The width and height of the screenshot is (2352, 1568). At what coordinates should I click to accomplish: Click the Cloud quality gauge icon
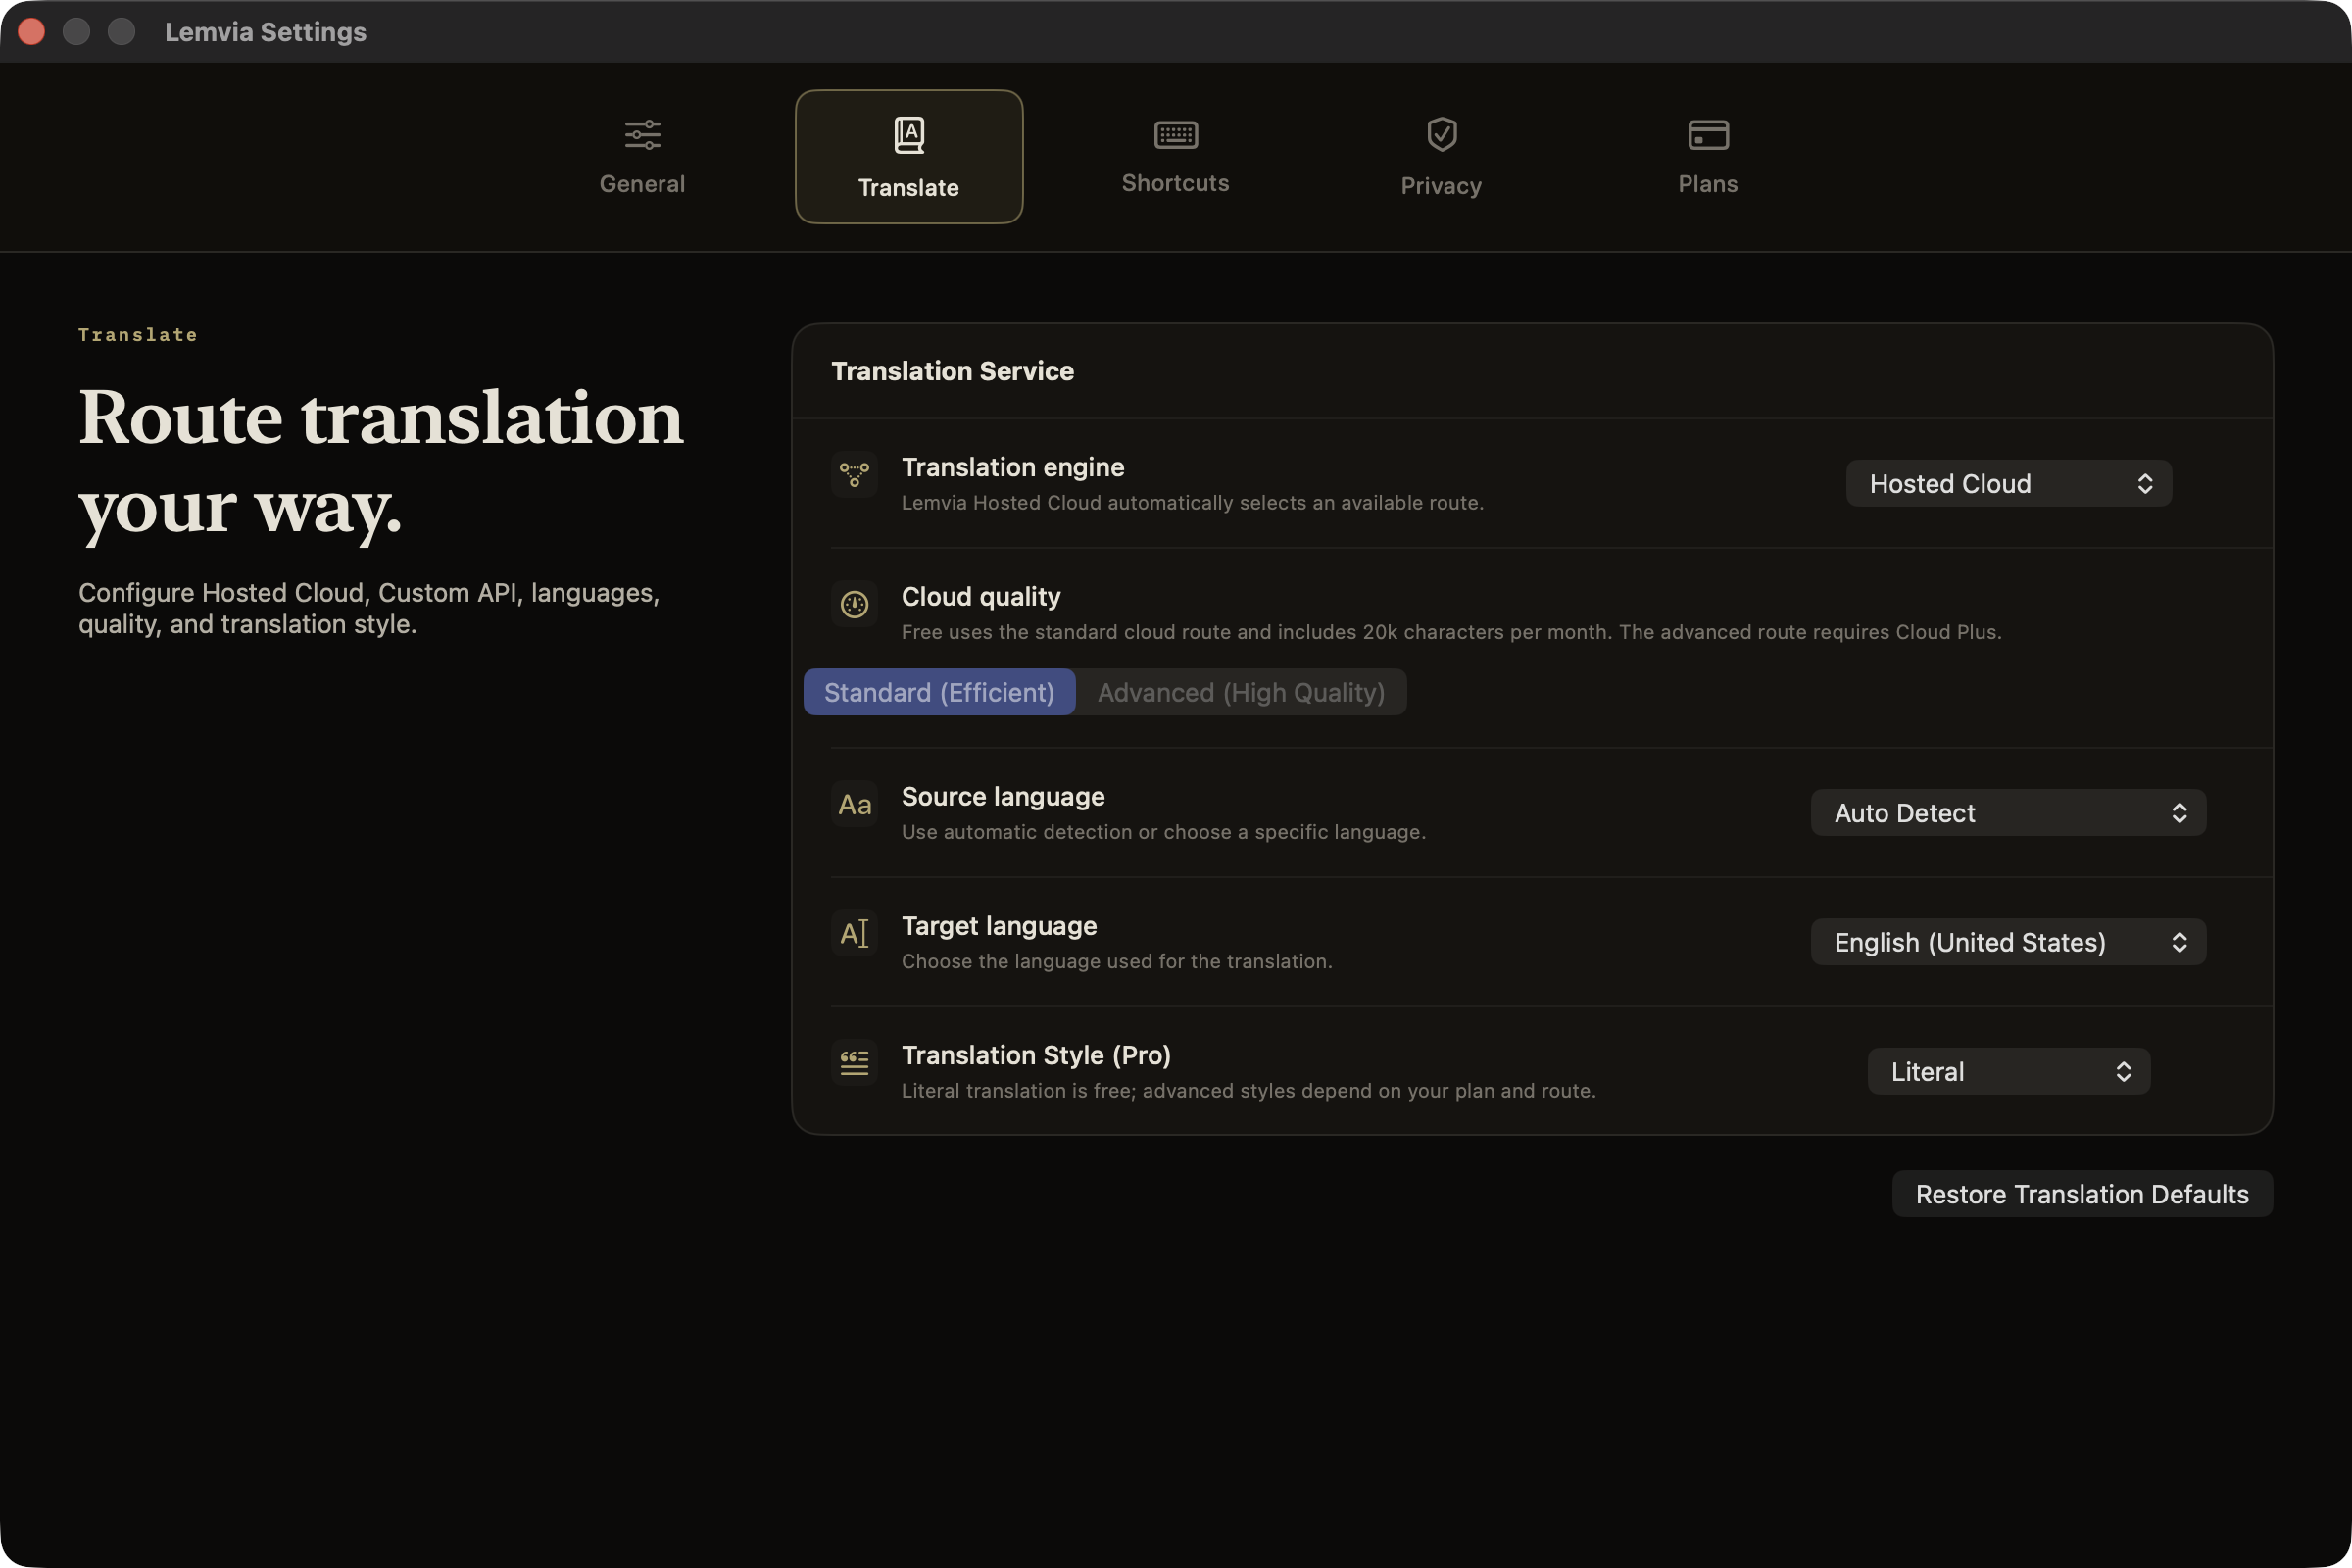point(854,603)
